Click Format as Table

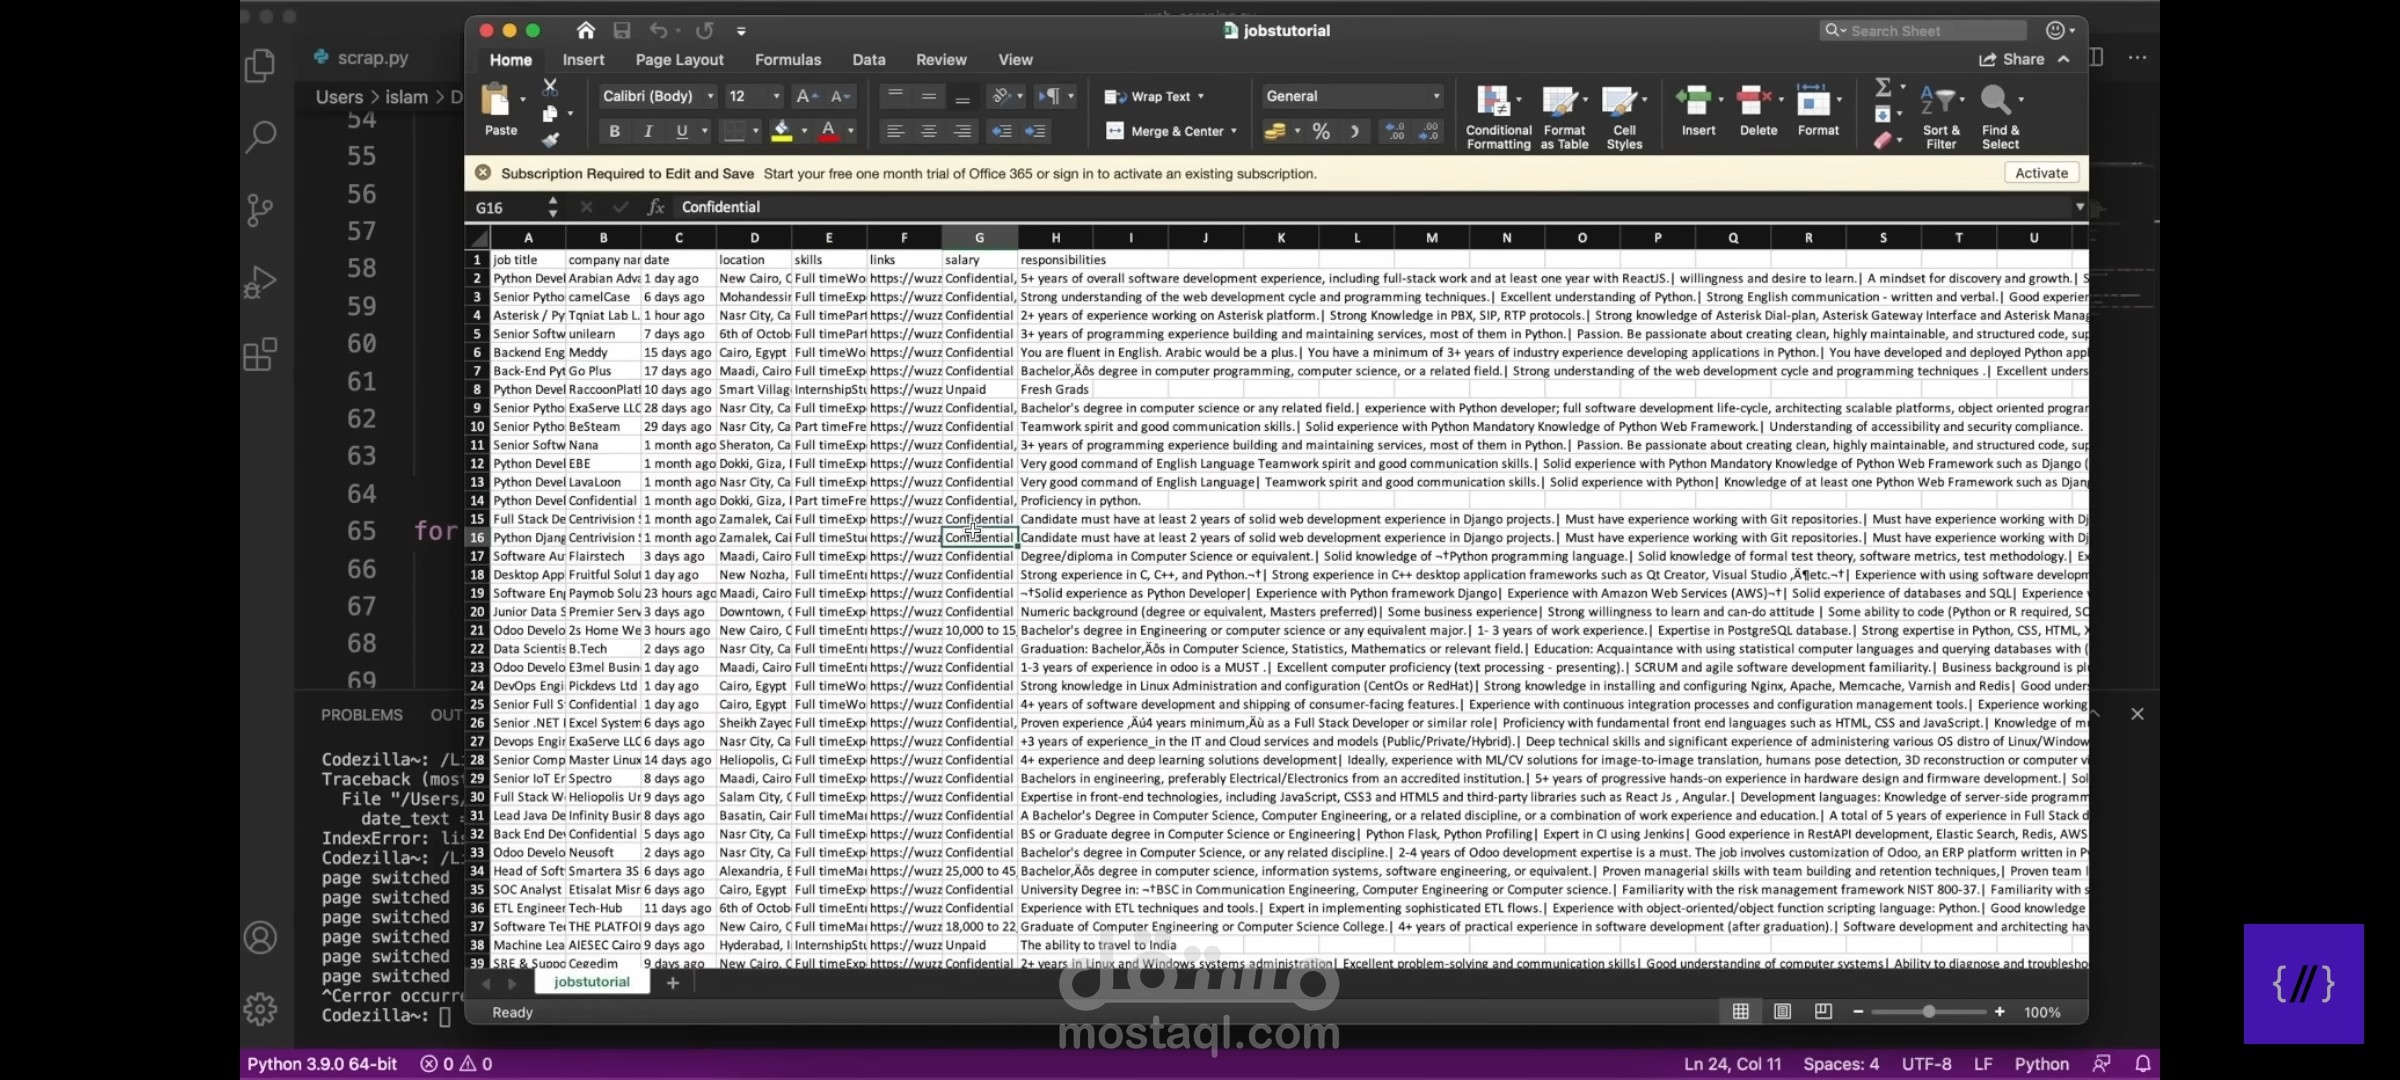pyautogui.click(x=1564, y=117)
